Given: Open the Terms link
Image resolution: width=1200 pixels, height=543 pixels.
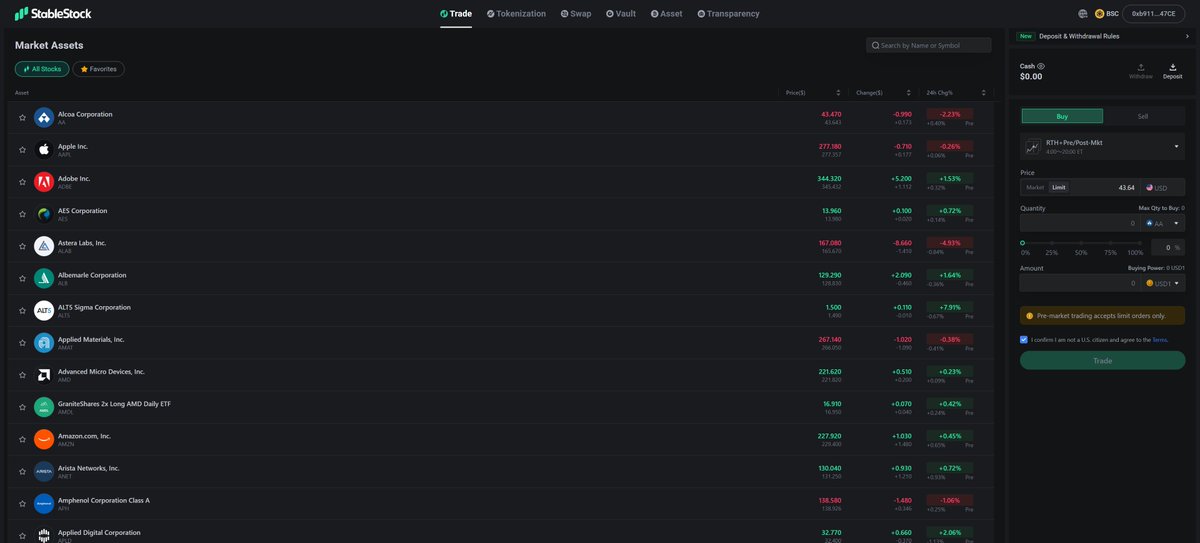Looking at the screenshot, I should 1159,340.
